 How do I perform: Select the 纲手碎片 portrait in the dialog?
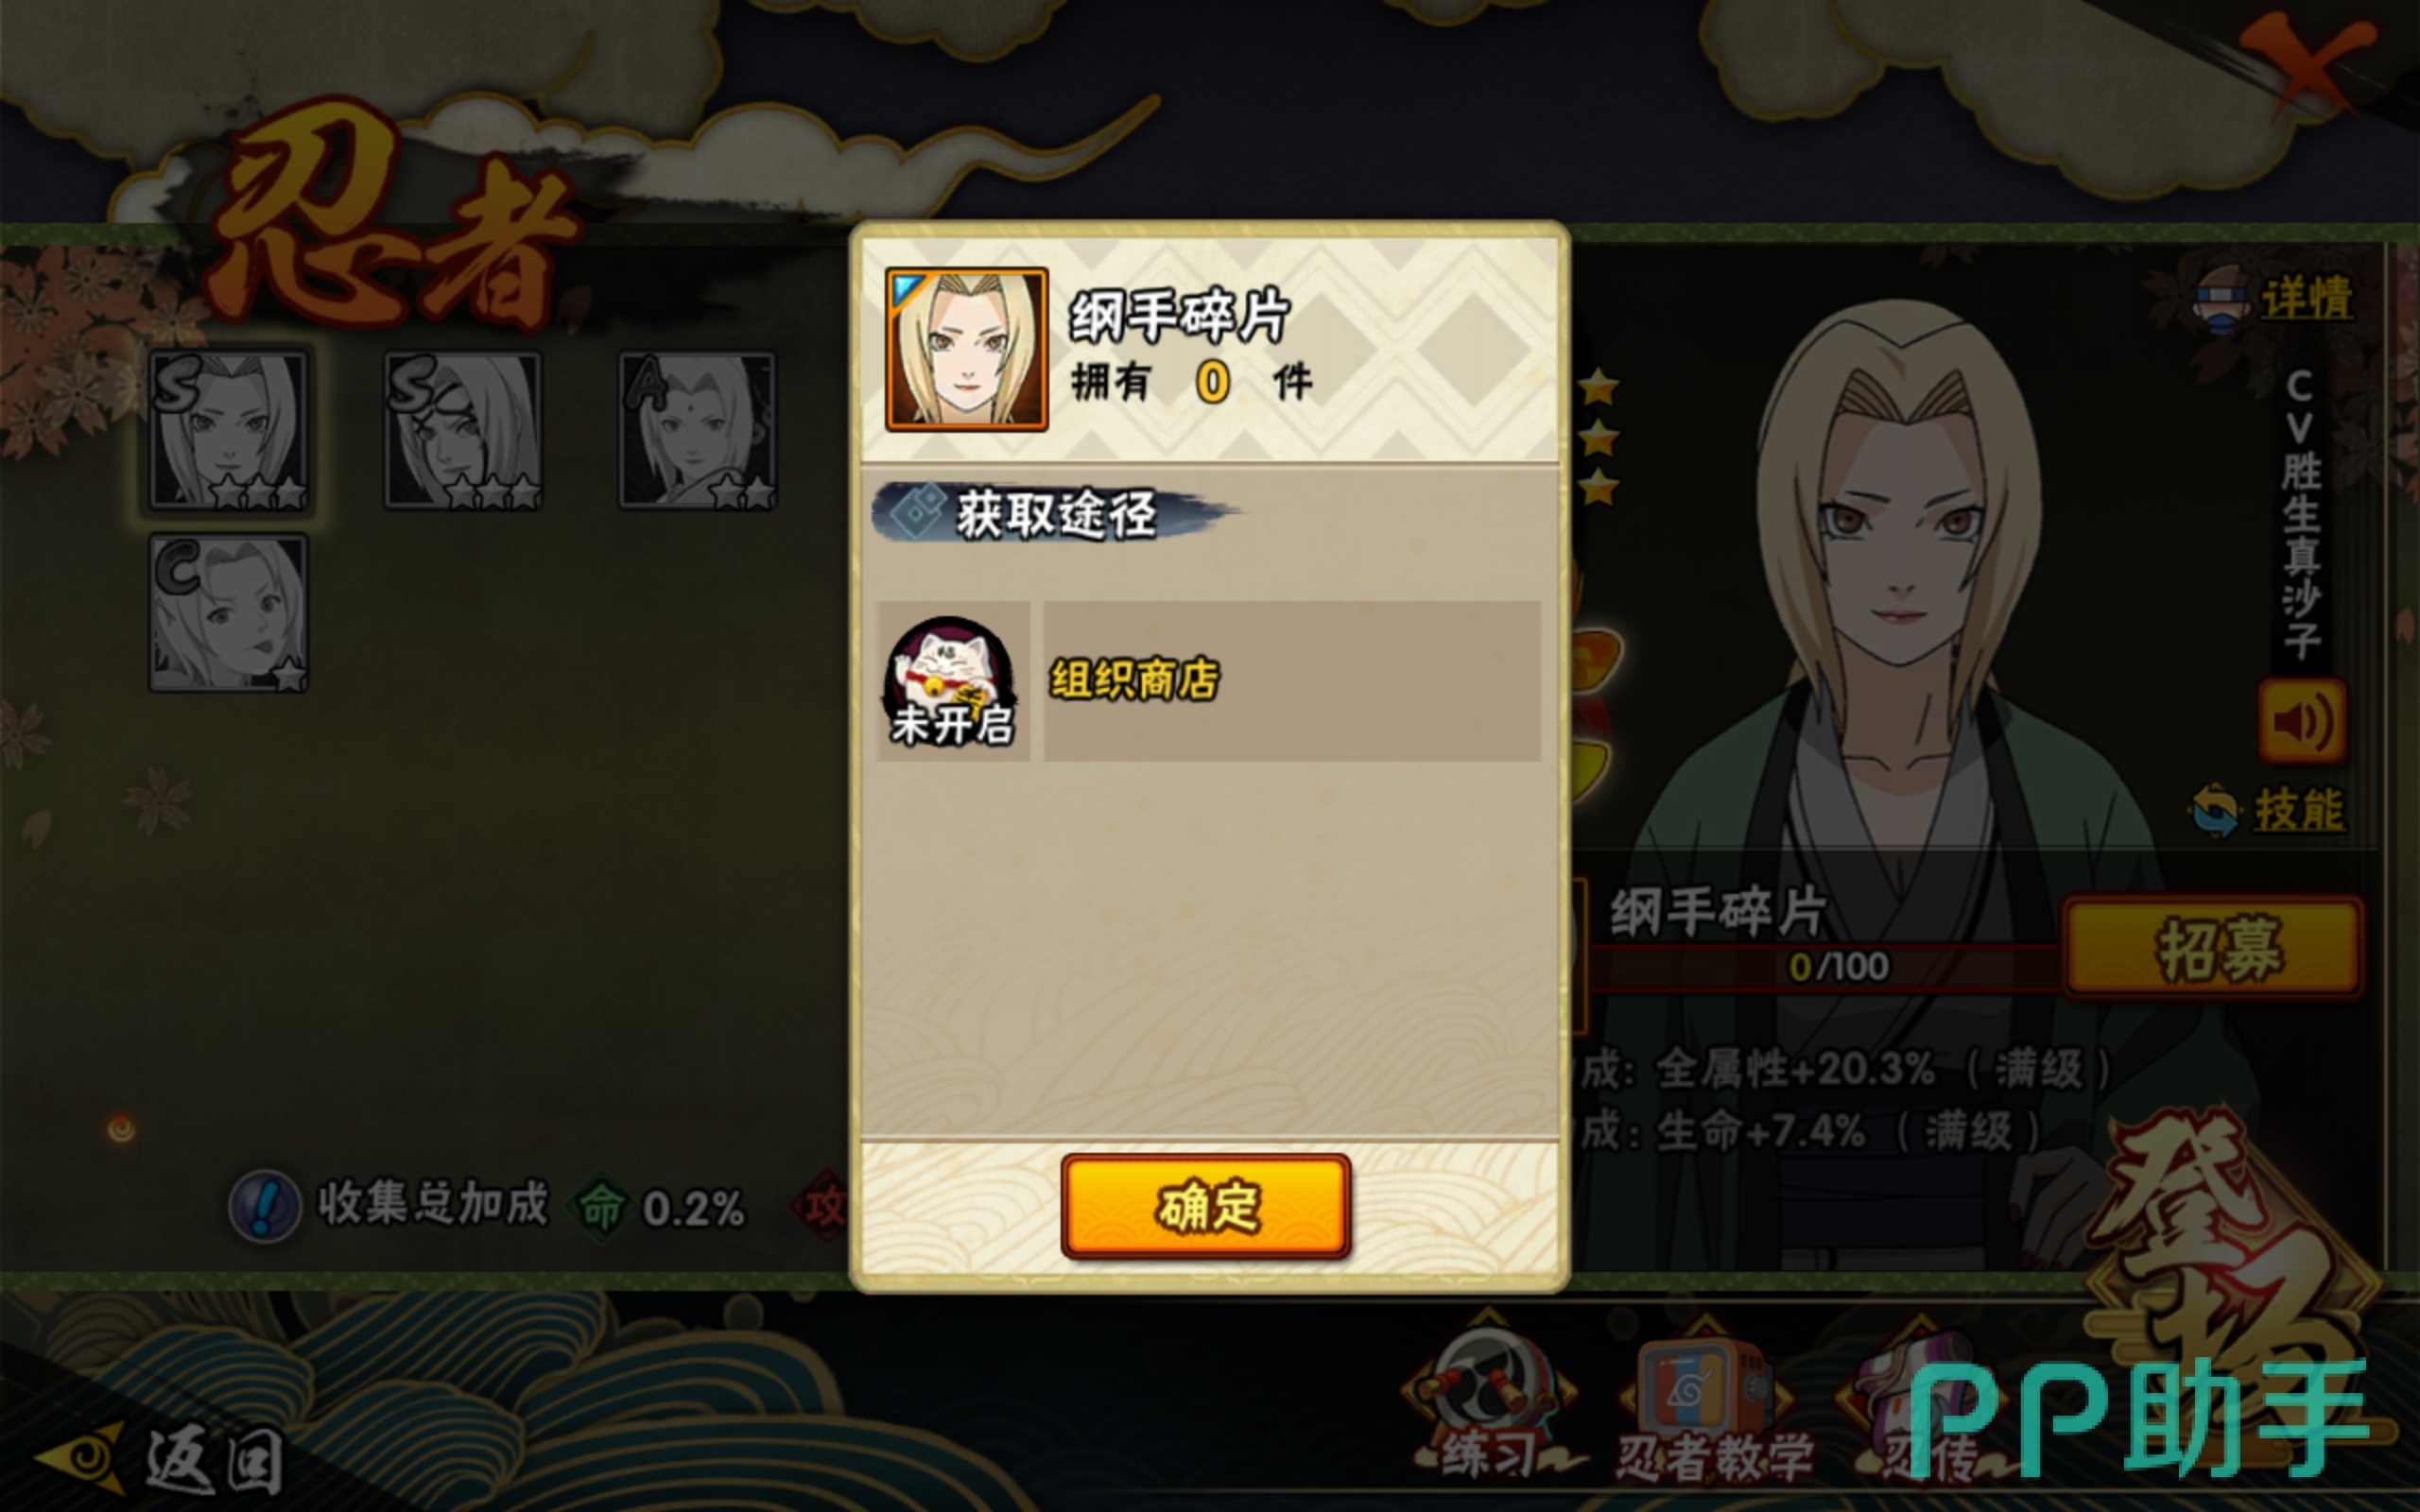(x=966, y=349)
